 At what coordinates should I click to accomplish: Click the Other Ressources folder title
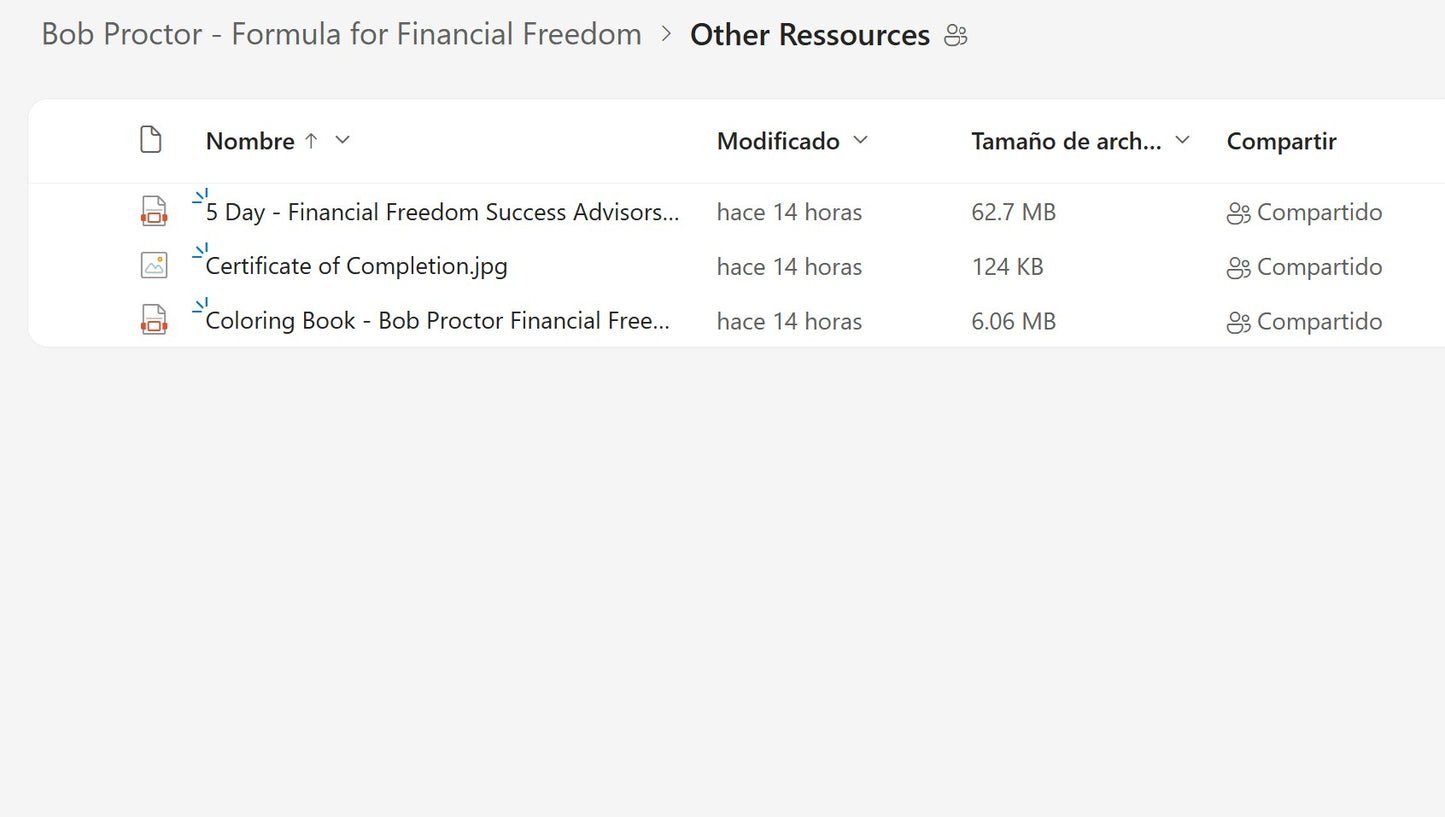(809, 35)
